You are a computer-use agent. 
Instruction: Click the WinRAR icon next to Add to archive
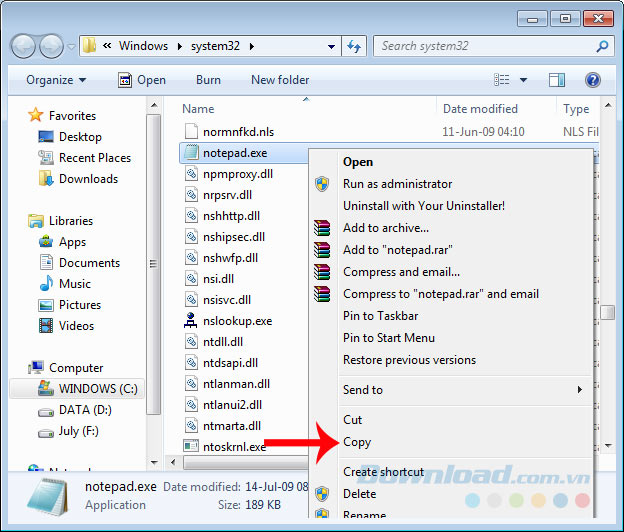click(x=322, y=228)
